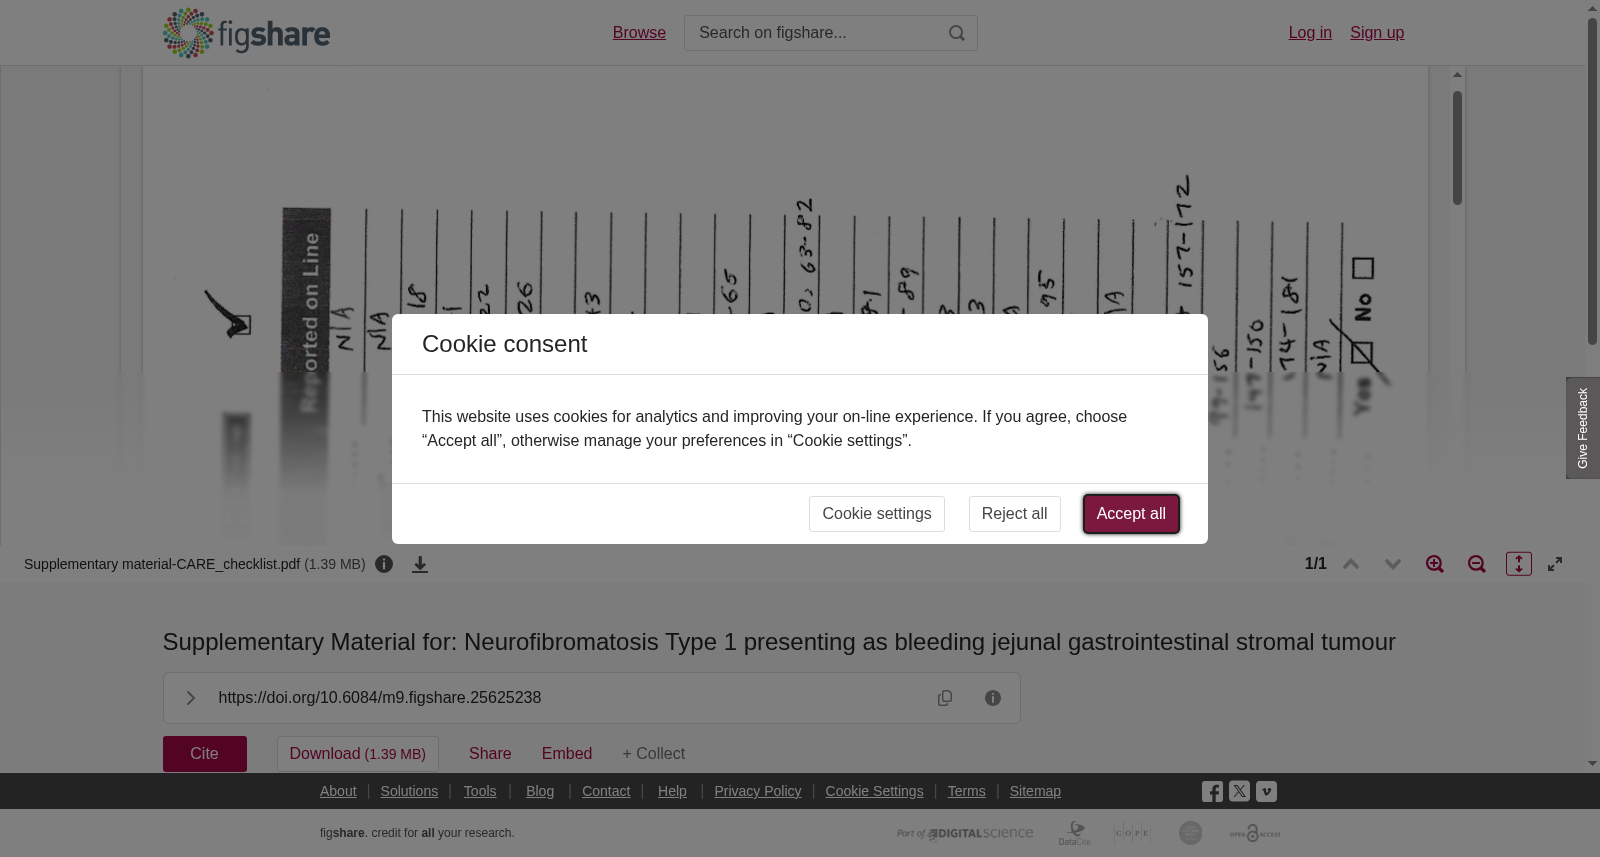Click the Supplementary material-CARE_checklist.pdf filename

coord(162,564)
